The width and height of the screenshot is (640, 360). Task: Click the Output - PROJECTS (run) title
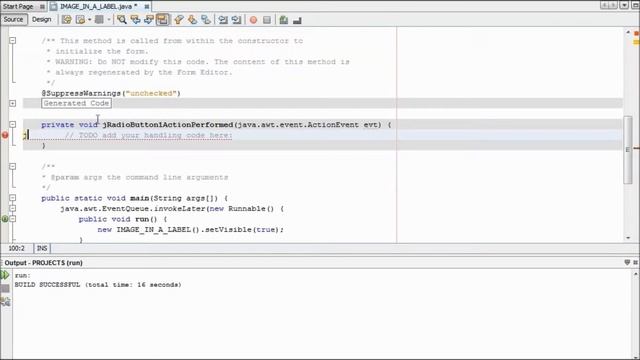tap(44, 263)
